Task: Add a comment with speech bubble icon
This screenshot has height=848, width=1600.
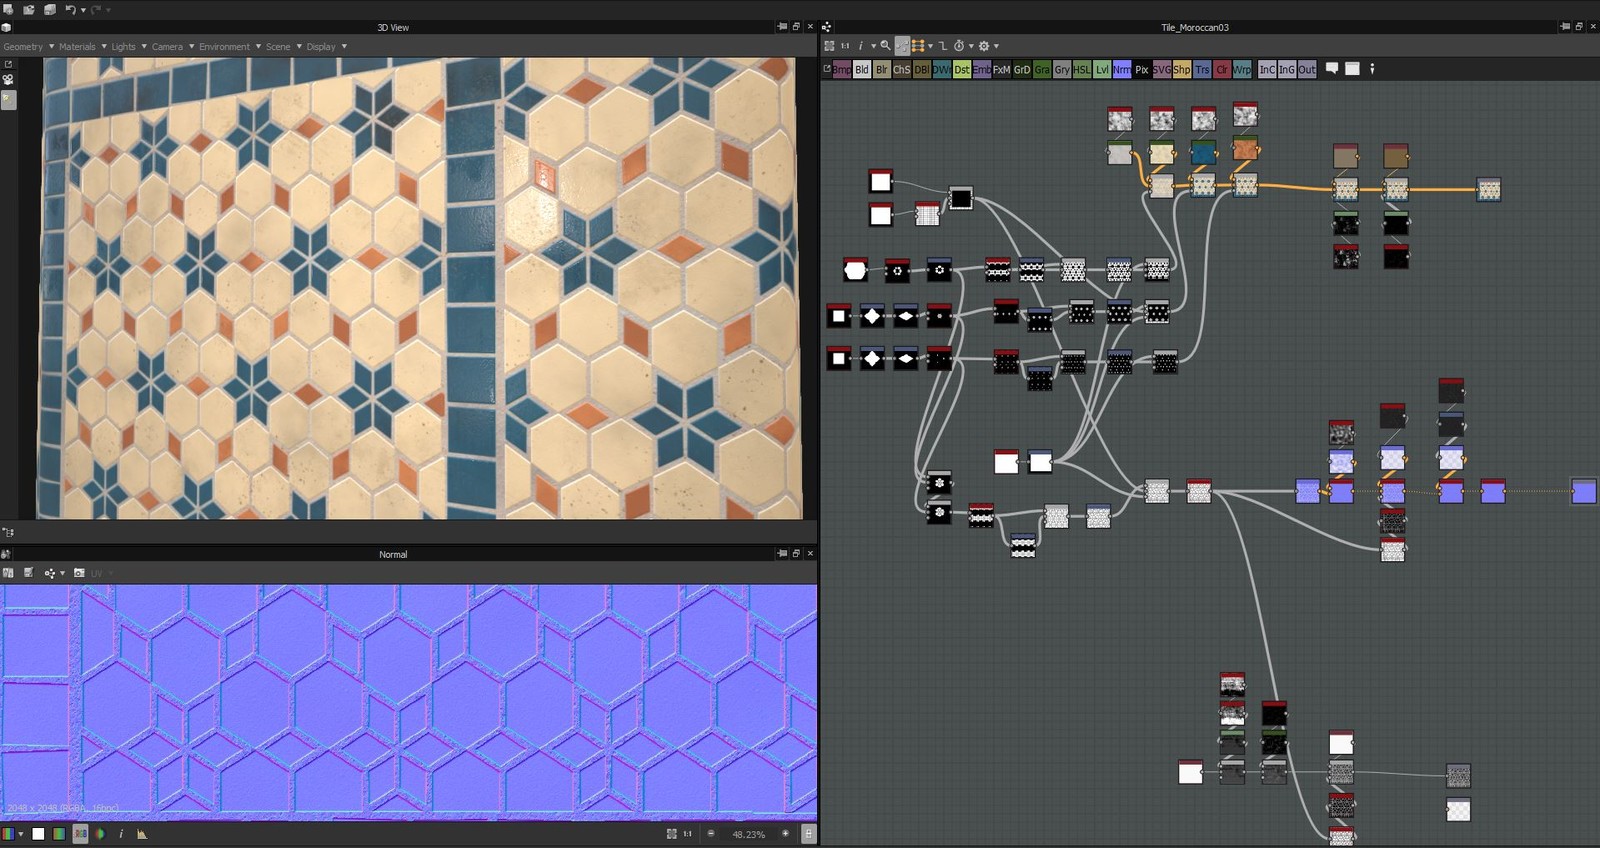Action: coord(1332,69)
